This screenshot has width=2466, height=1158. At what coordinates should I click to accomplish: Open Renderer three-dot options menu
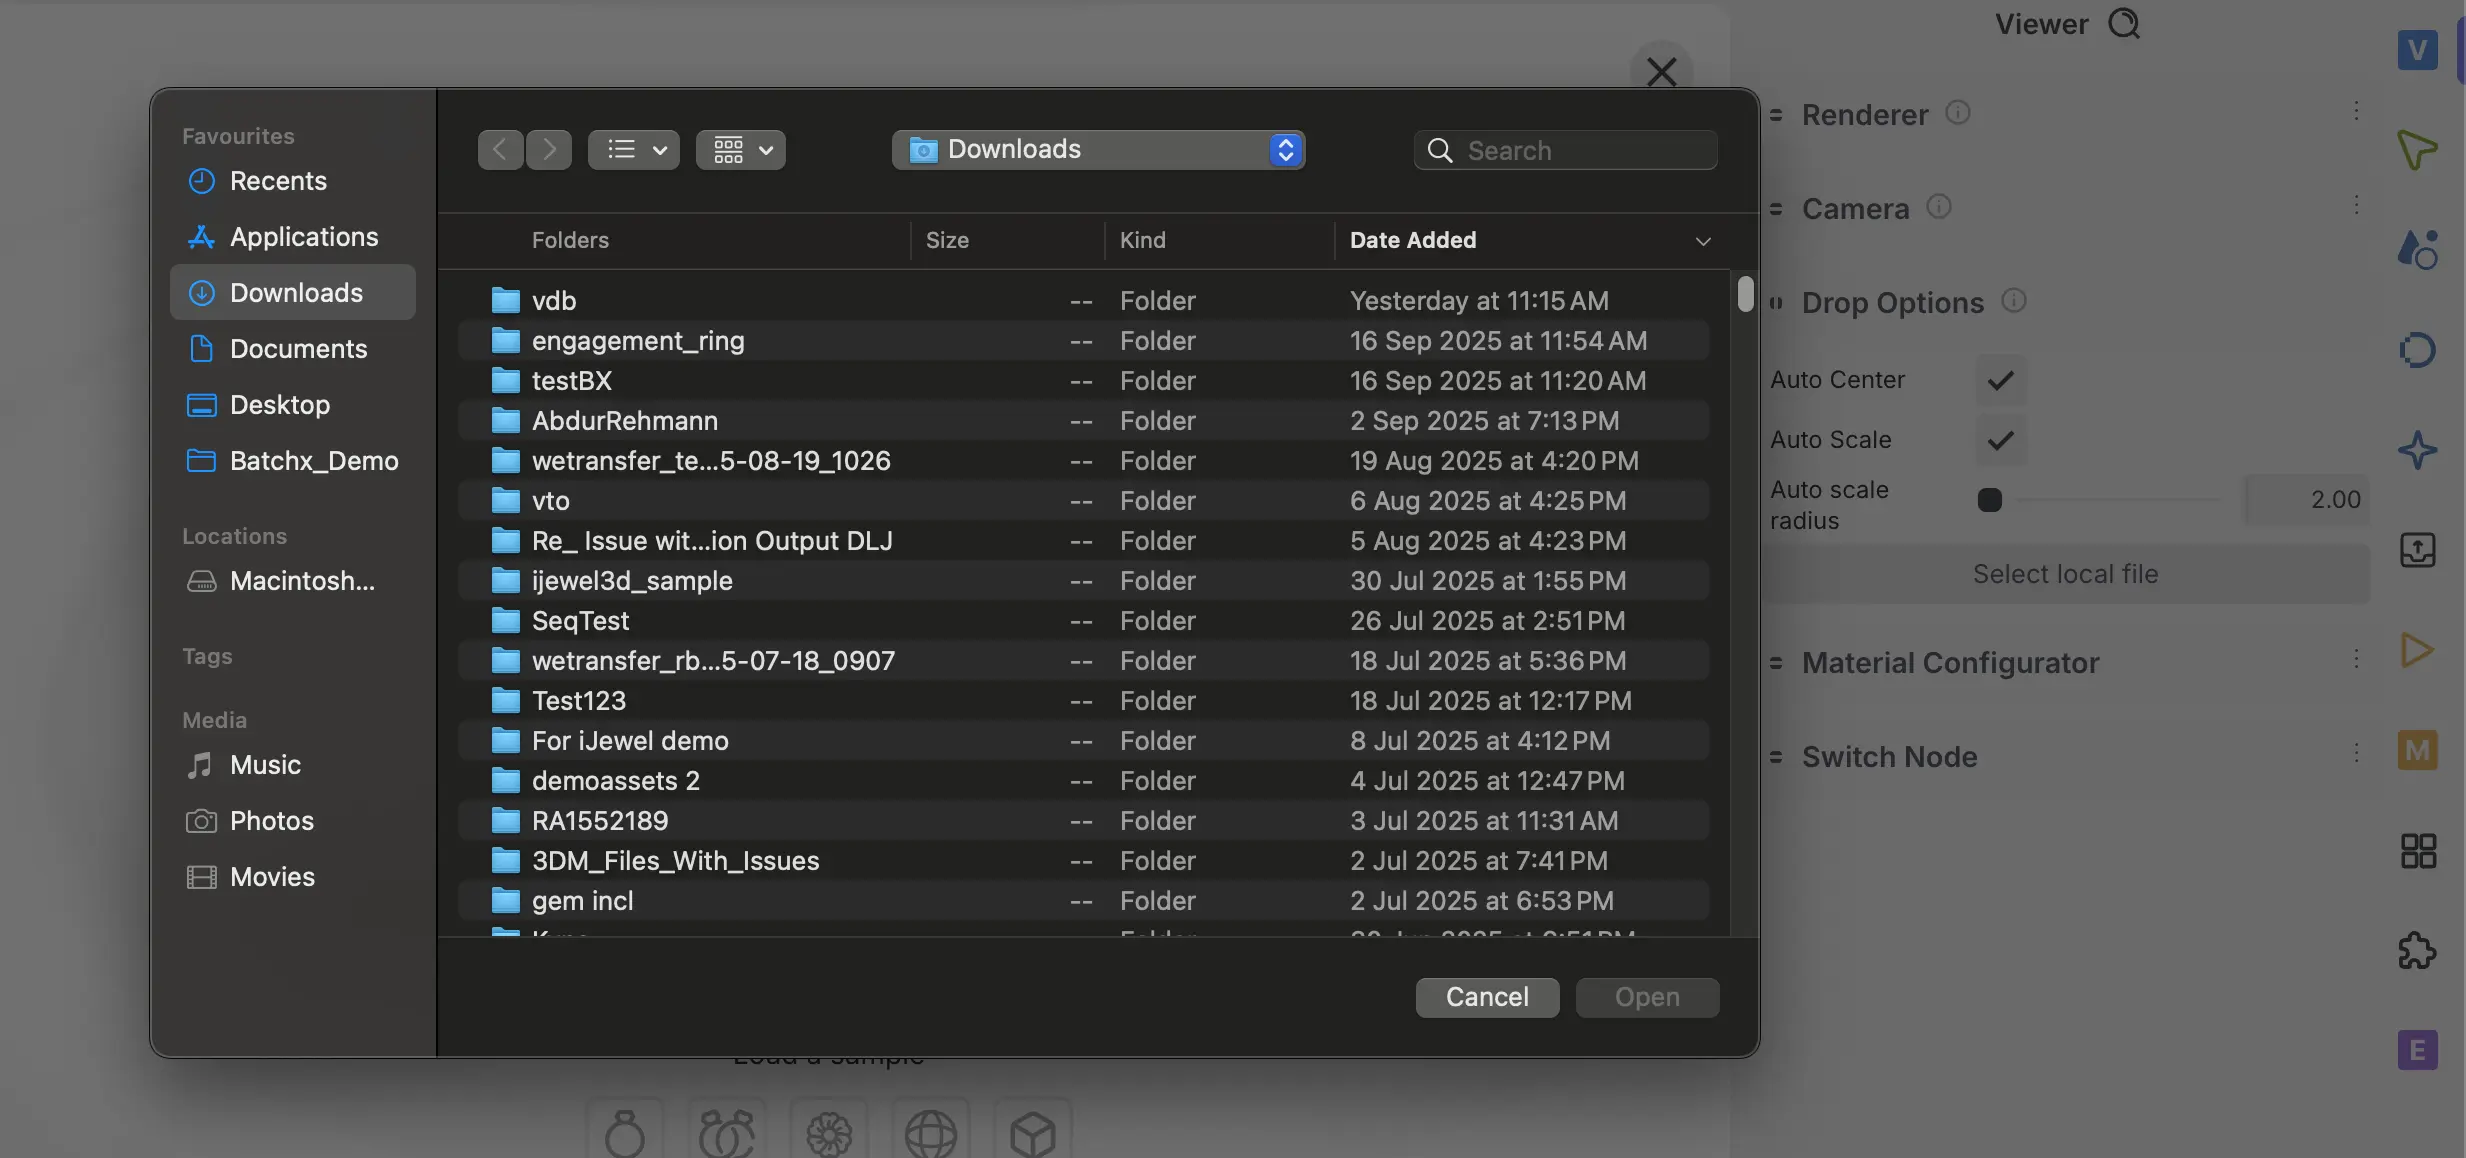(2356, 111)
